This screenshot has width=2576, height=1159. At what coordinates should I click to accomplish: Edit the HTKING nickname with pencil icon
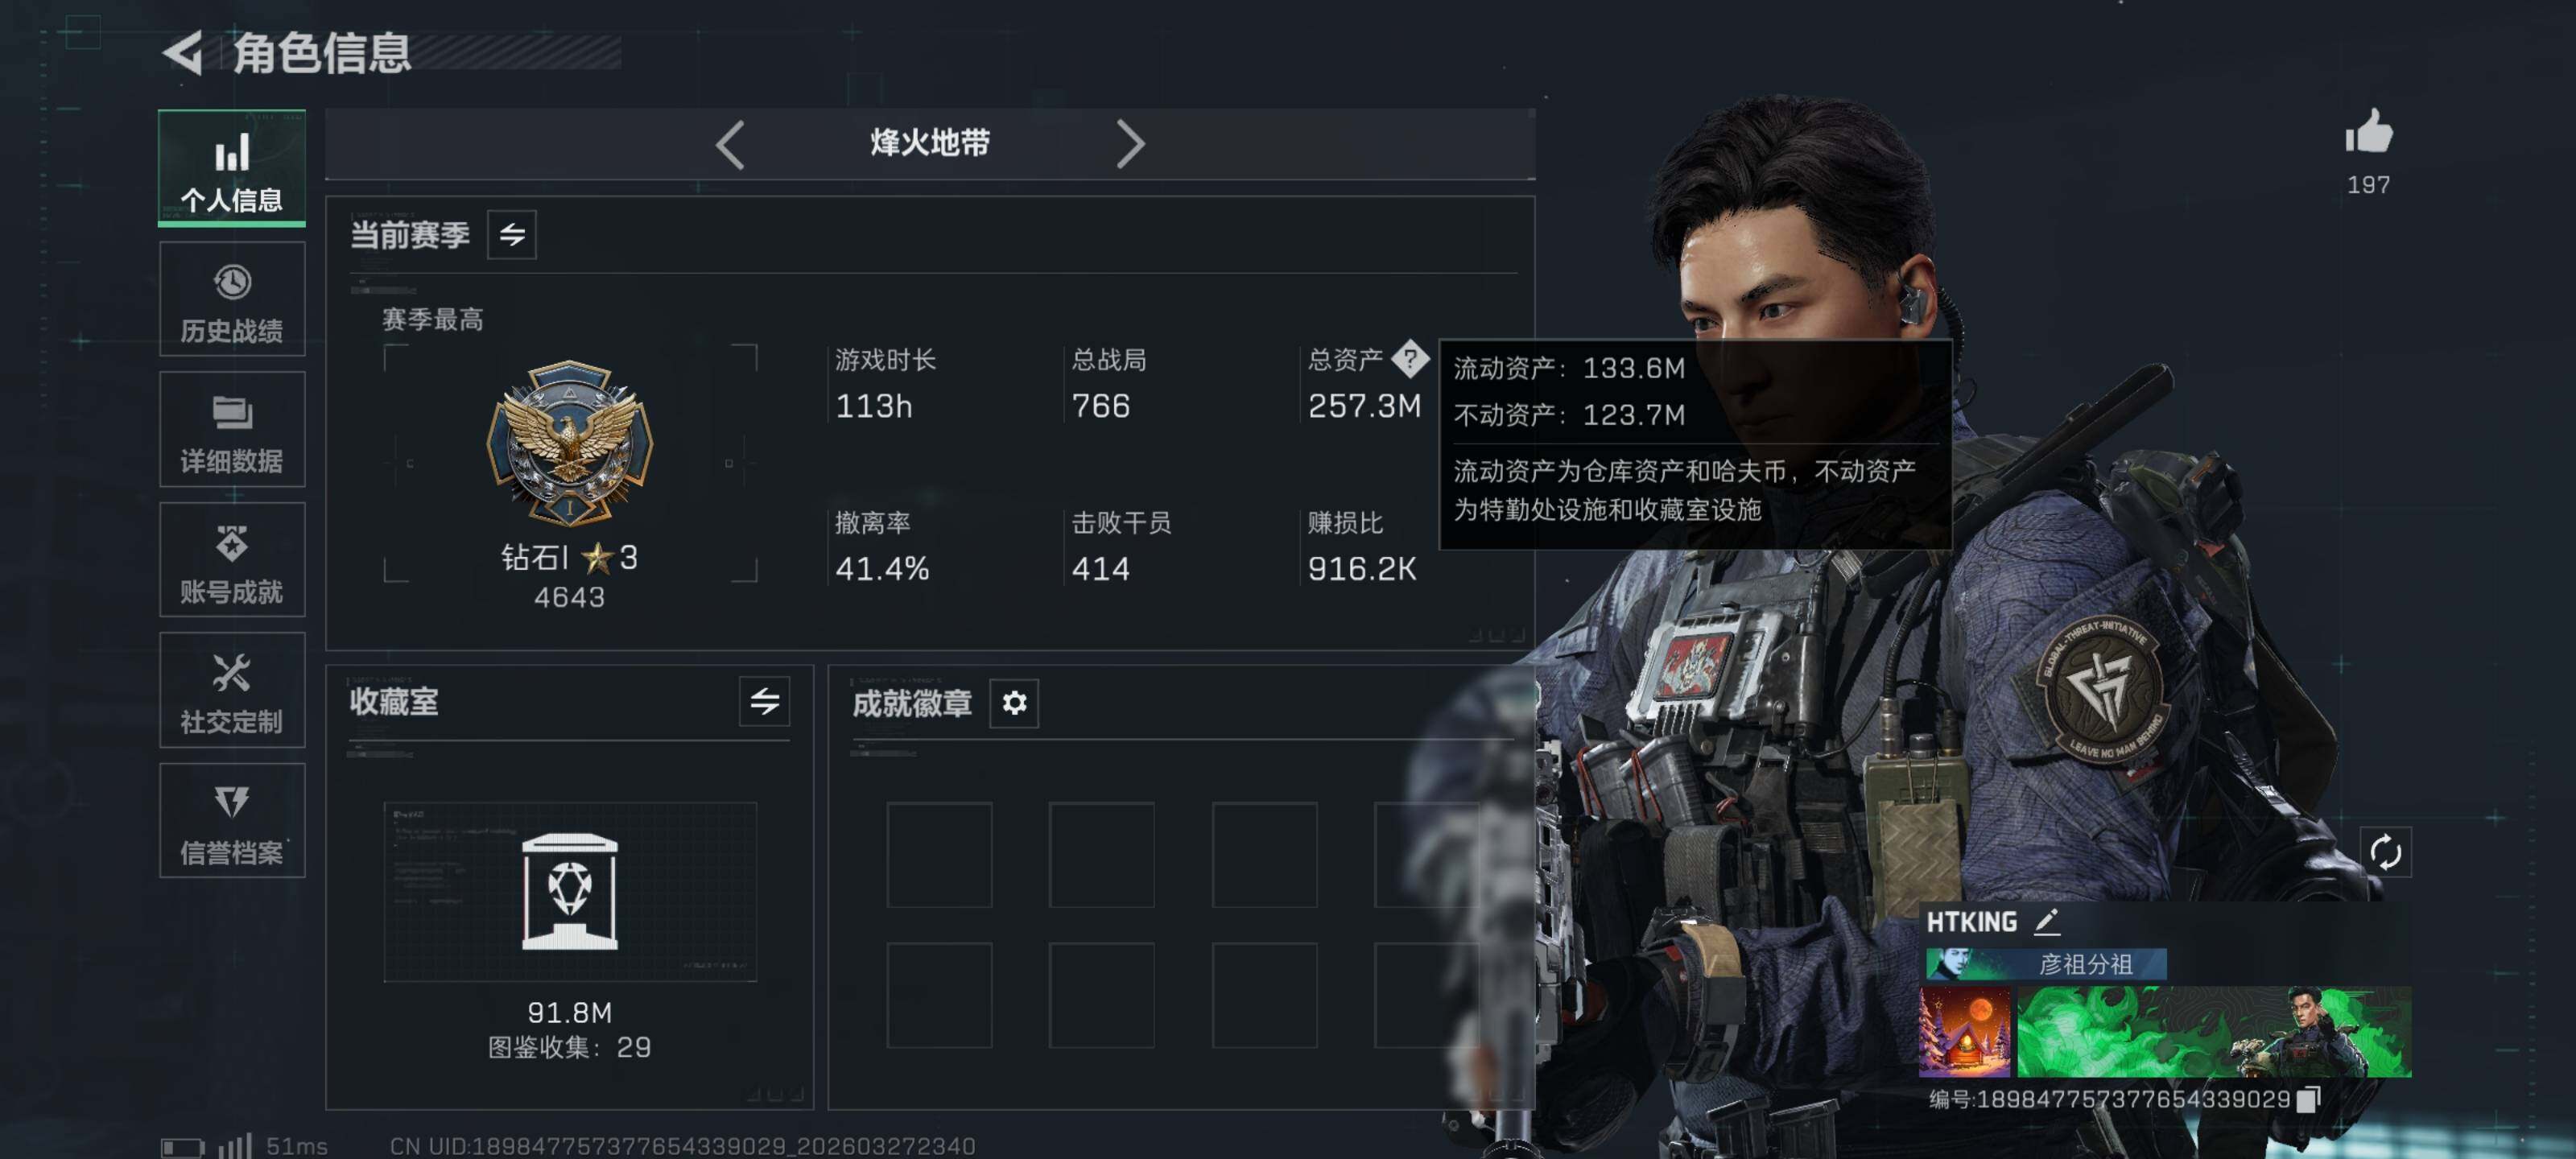click(x=2046, y=921)
